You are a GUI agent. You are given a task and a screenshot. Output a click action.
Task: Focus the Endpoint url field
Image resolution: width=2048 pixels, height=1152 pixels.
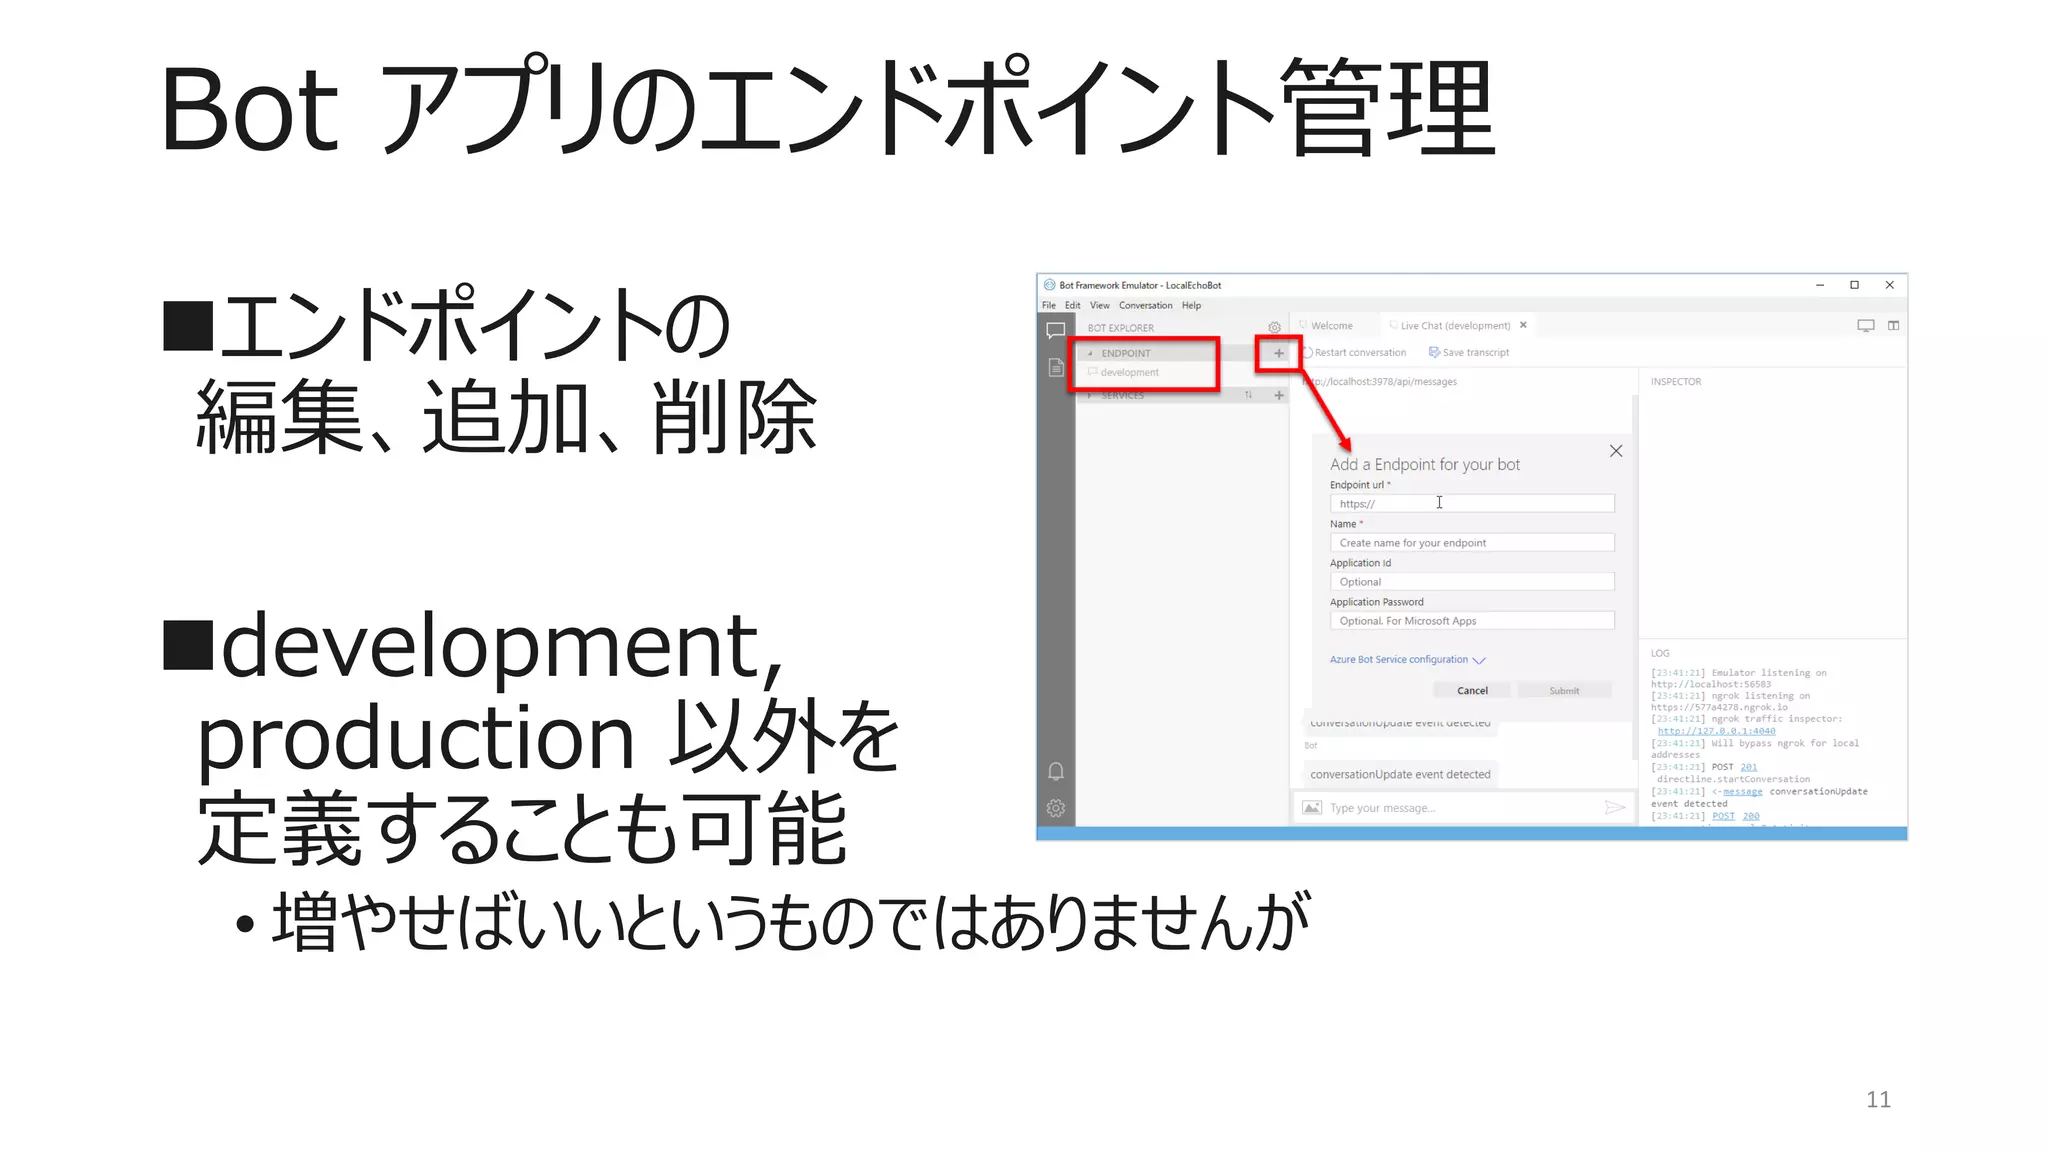click(x=1472, y=503)
